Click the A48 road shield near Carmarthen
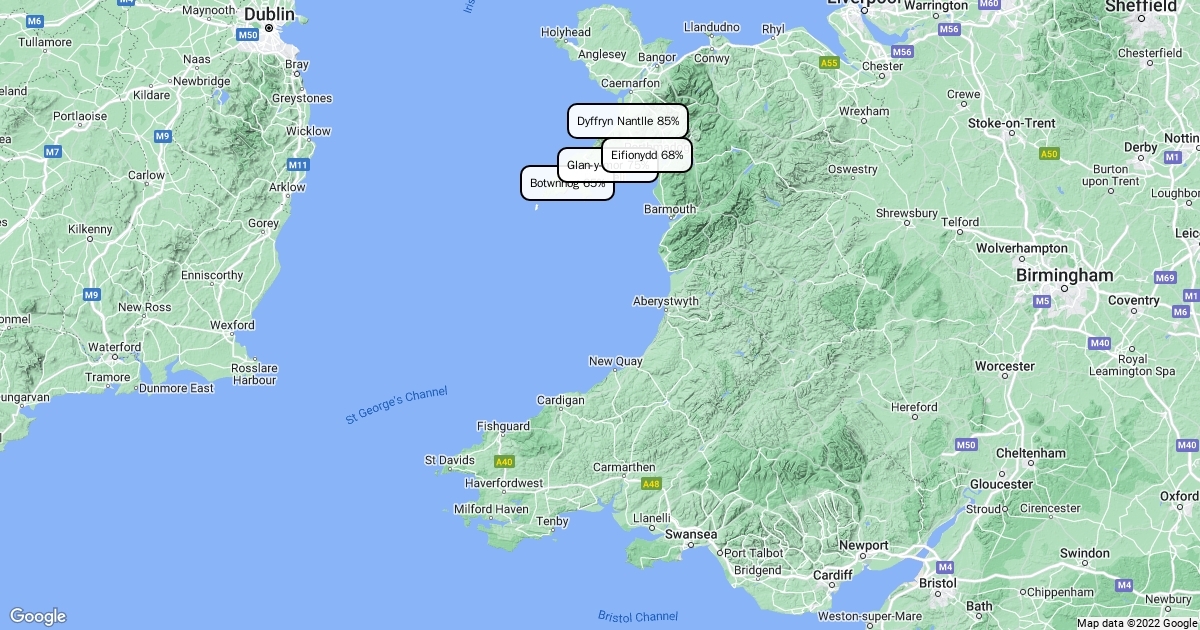The width and height of the screenshot is (1200, 630). [652, 484]
